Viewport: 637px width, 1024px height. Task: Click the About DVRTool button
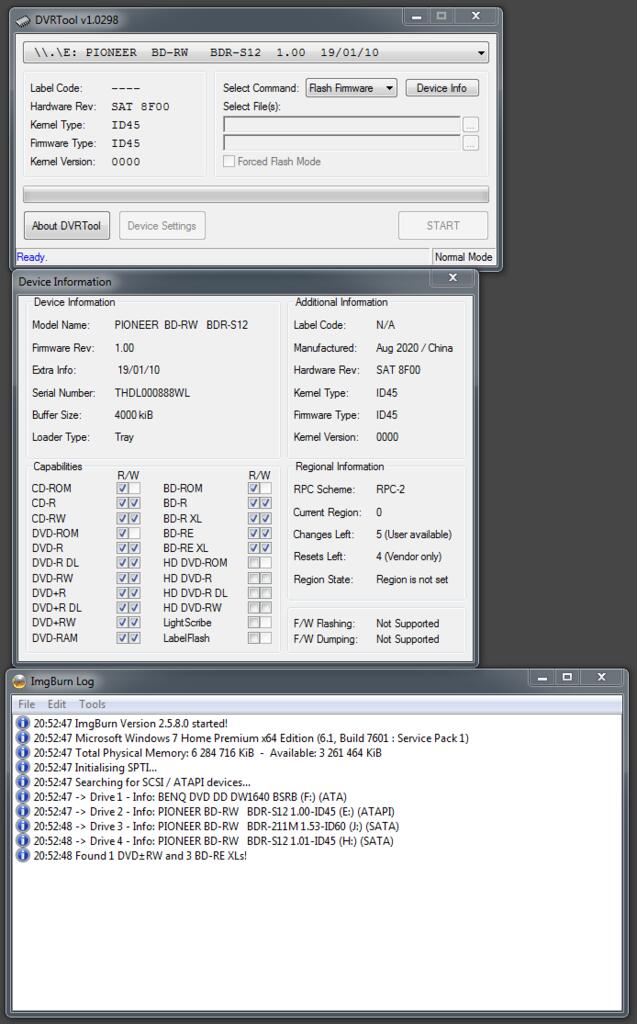coord(67,225)
